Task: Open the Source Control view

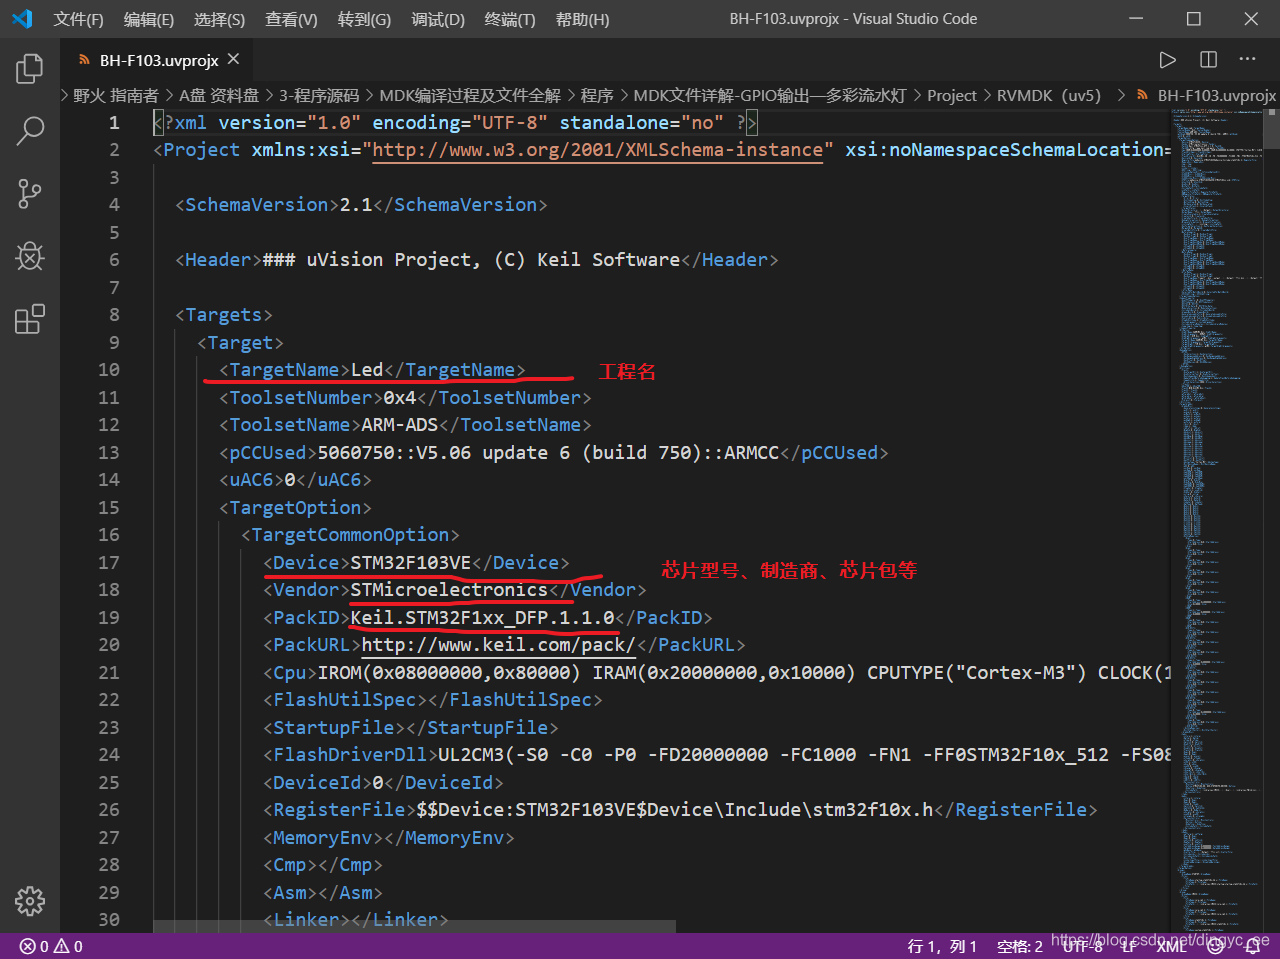Action: coord(30,193)
